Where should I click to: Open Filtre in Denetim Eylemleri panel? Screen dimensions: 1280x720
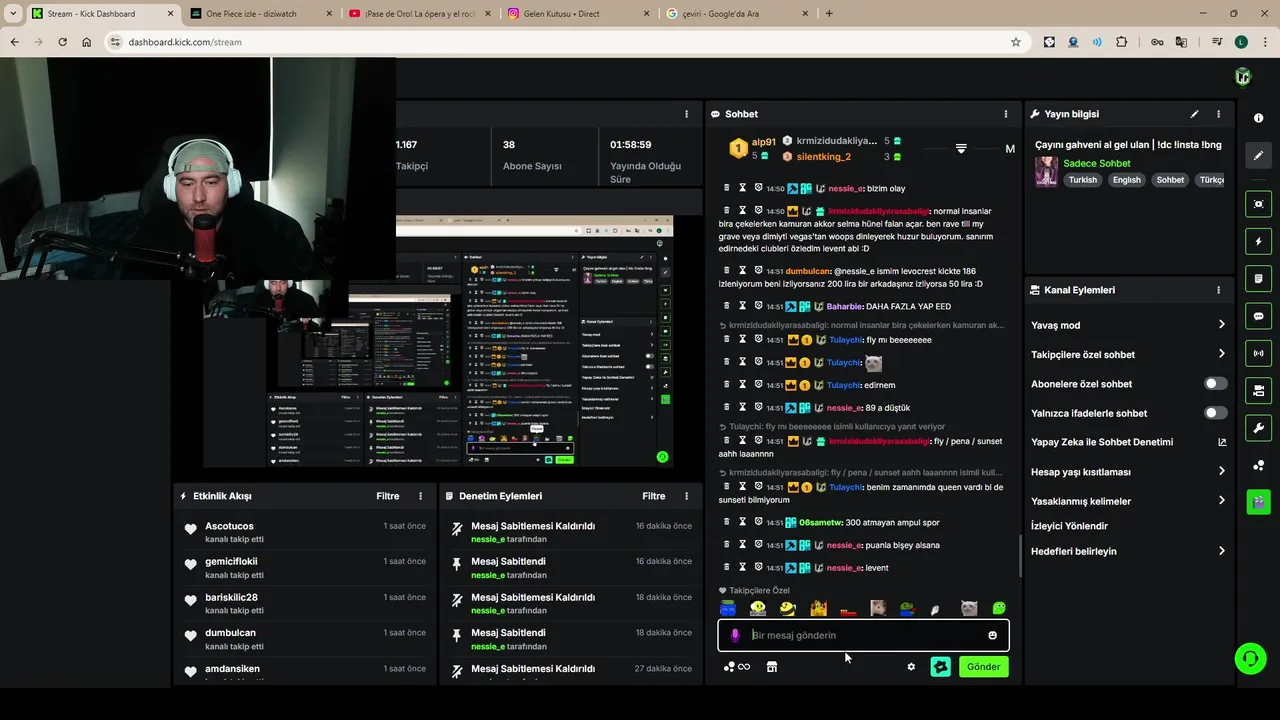(x=654, y=496)
